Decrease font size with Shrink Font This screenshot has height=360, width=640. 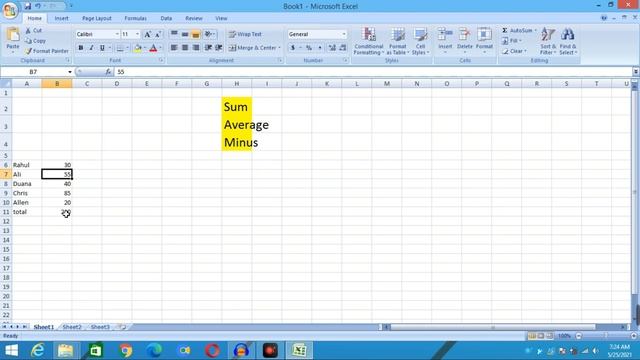coord(158,34)
